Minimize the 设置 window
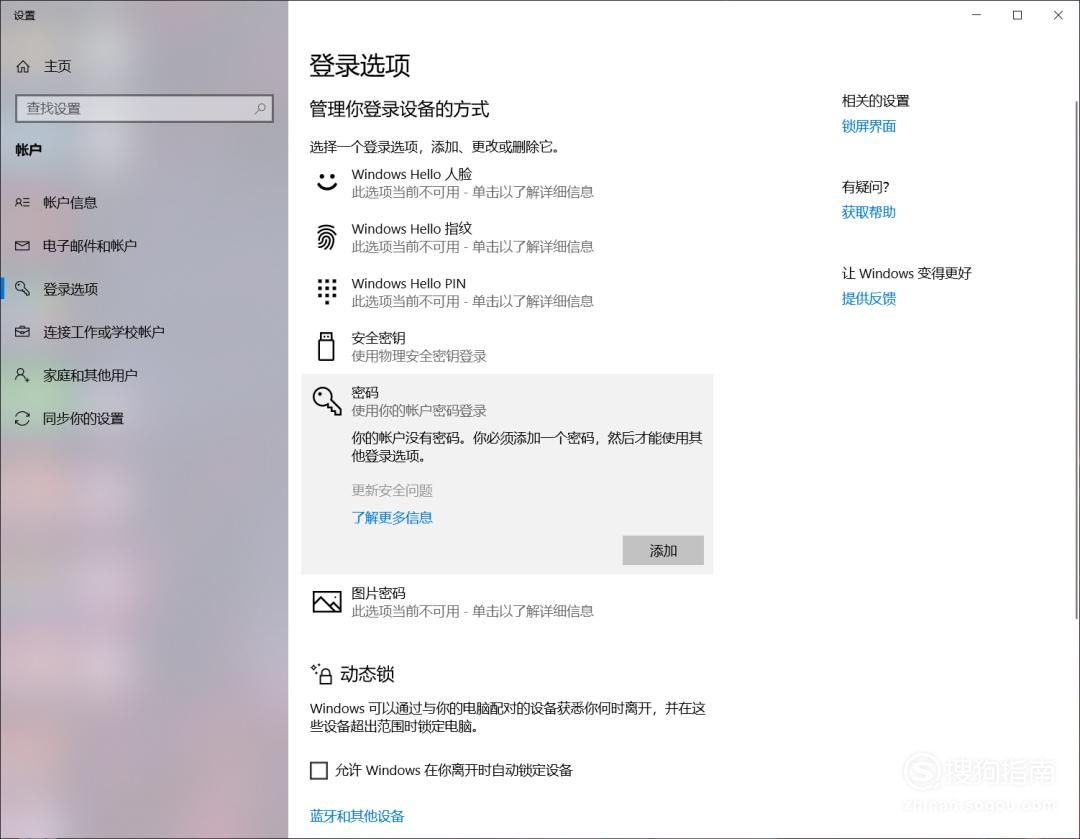This screenshot has height=839, width=1080. click(976, 15)
